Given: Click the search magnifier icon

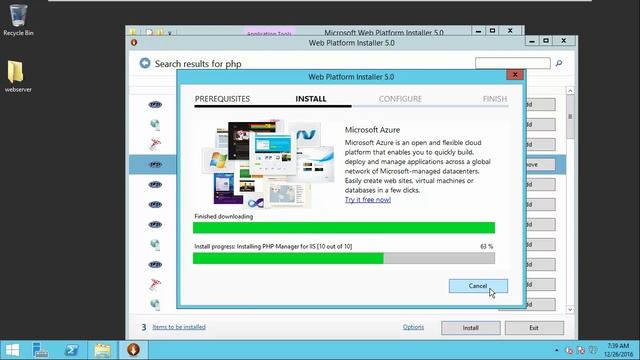Looking at the screenshot, I should click(559, 63).
